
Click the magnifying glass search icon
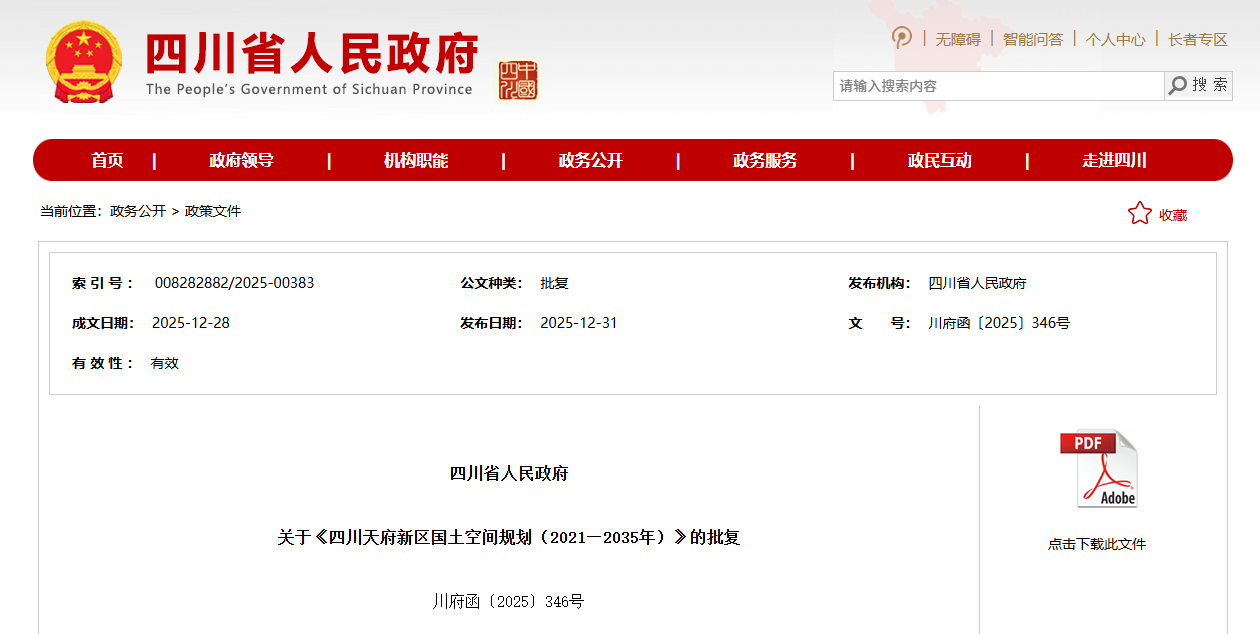pyautogui.click(x=1178, y=86)
